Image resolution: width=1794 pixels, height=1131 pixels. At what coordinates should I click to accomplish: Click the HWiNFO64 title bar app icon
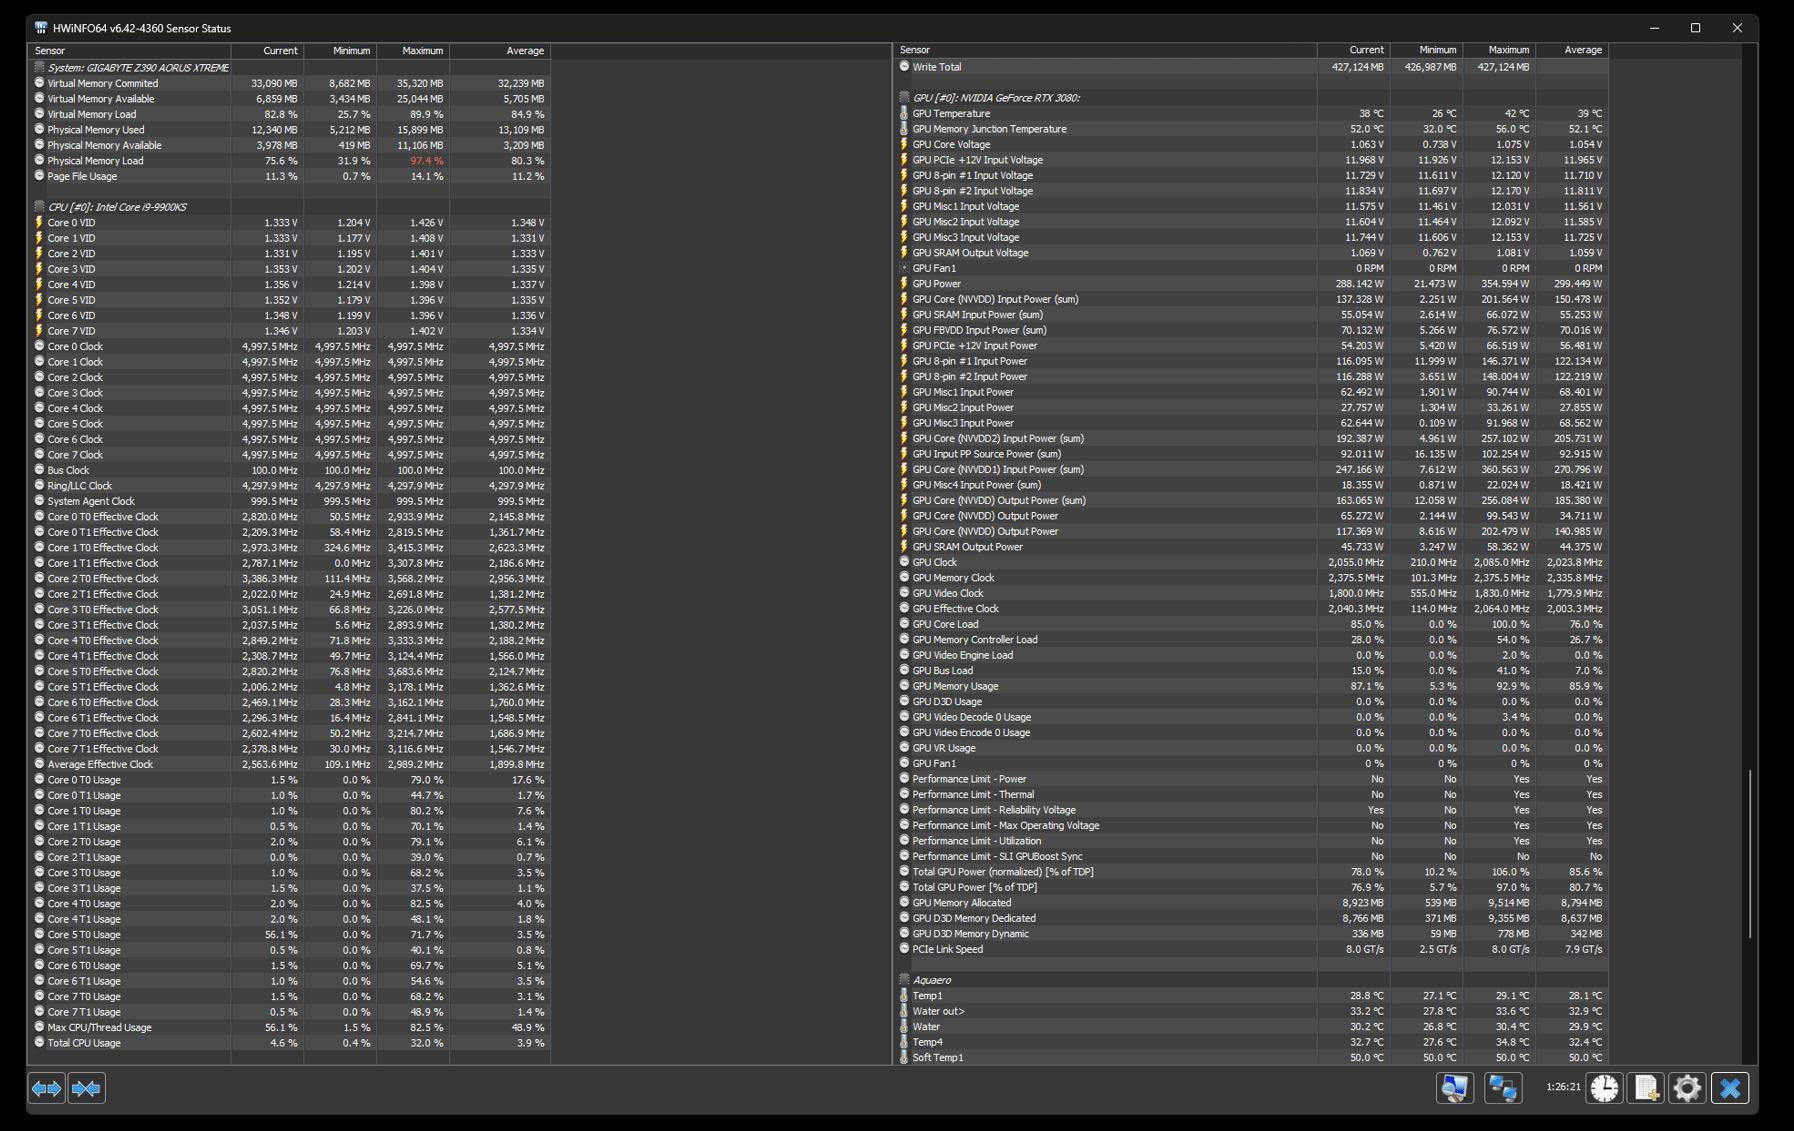tap(41, 28)
